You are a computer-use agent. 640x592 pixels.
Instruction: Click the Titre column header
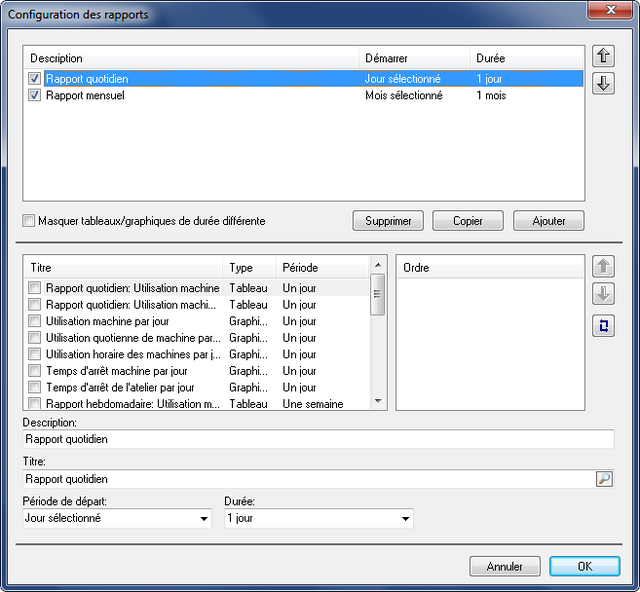124,268
